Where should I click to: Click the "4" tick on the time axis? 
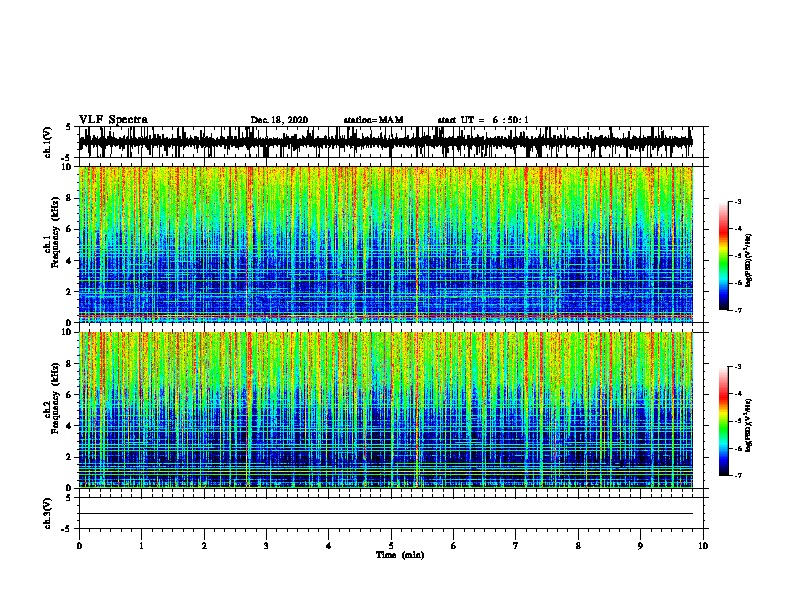click(x=329, y=546)
